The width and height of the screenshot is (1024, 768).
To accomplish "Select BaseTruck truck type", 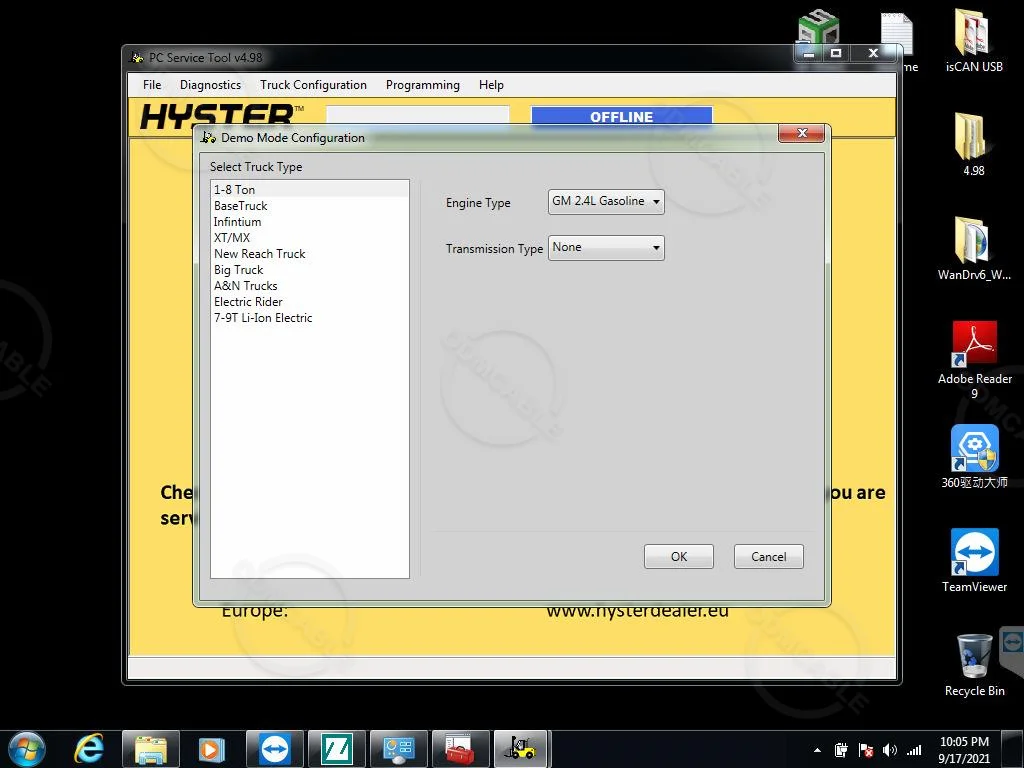I will [310, 206].
